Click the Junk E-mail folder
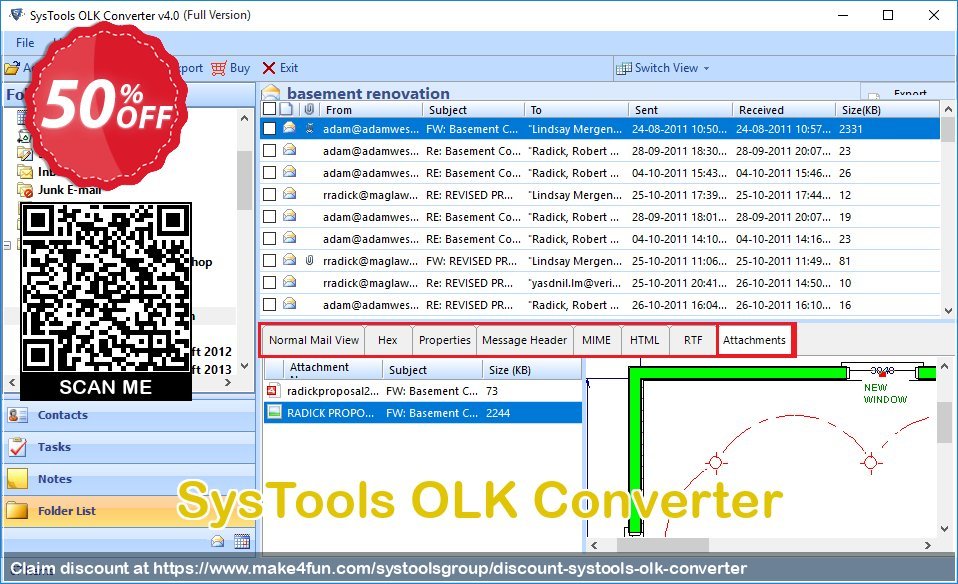 69,190
